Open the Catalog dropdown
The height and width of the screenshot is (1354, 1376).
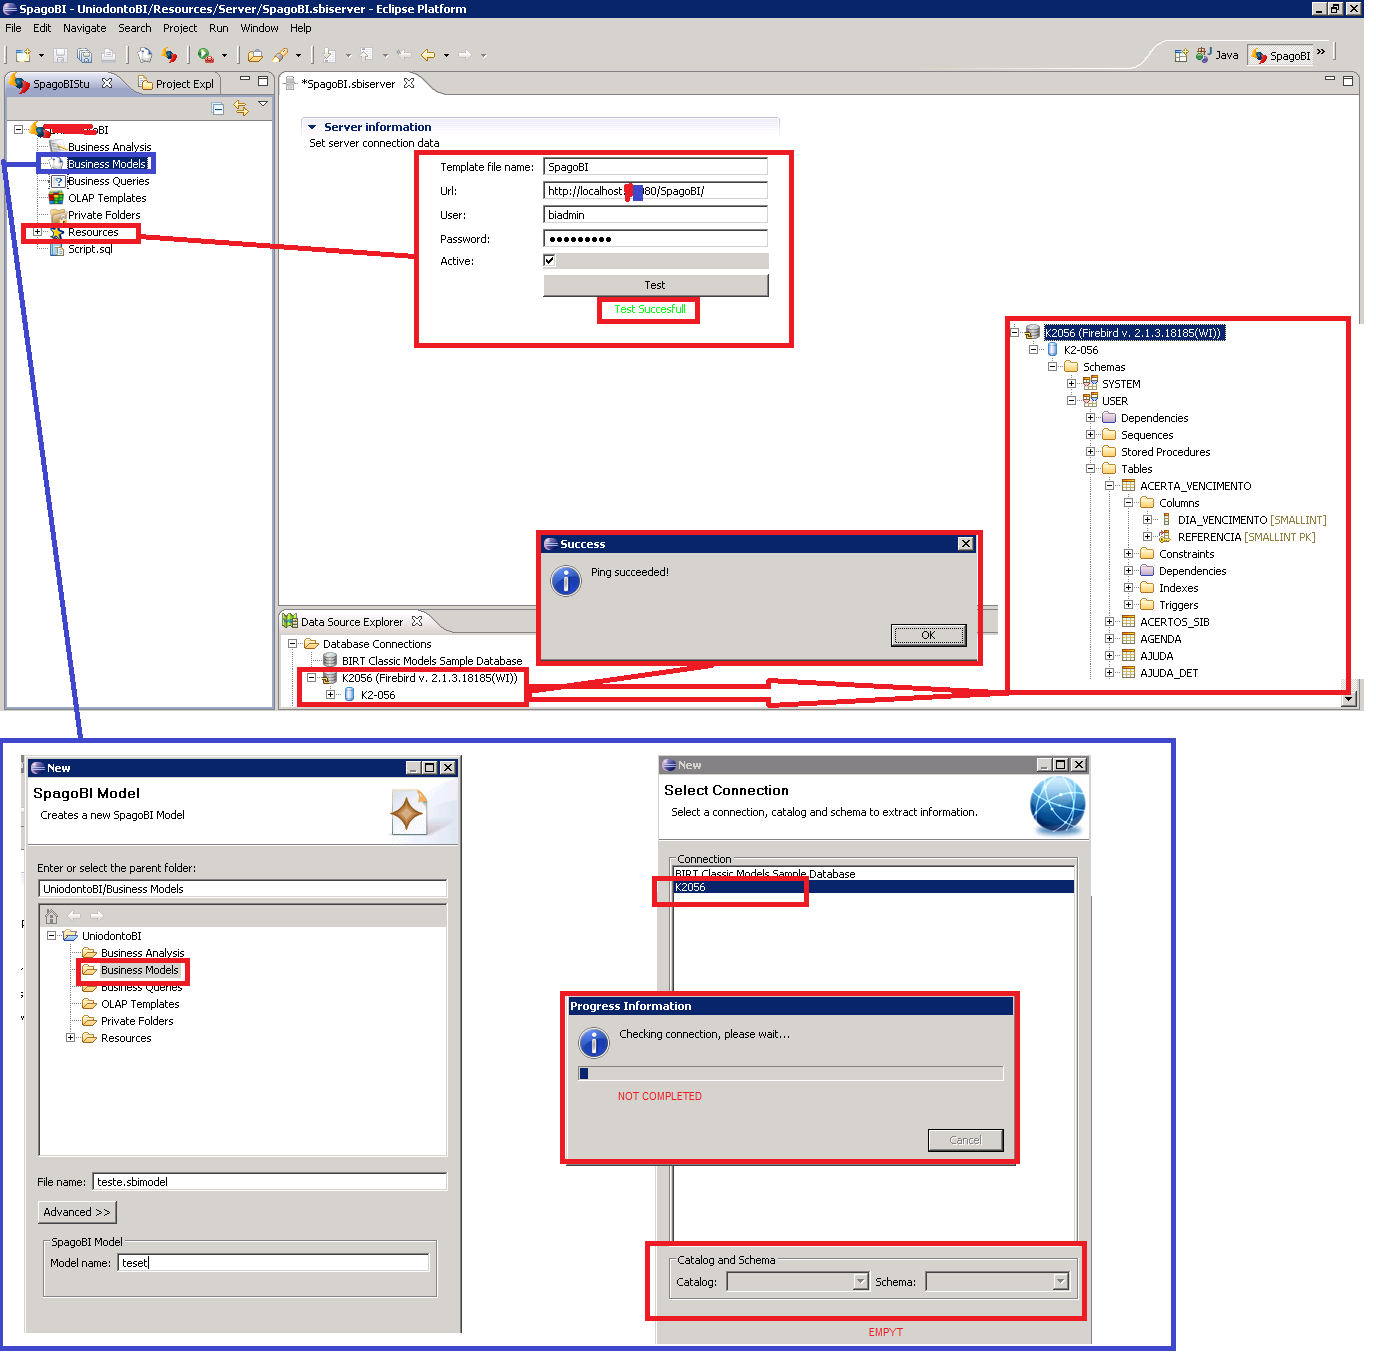(861, 1282)
